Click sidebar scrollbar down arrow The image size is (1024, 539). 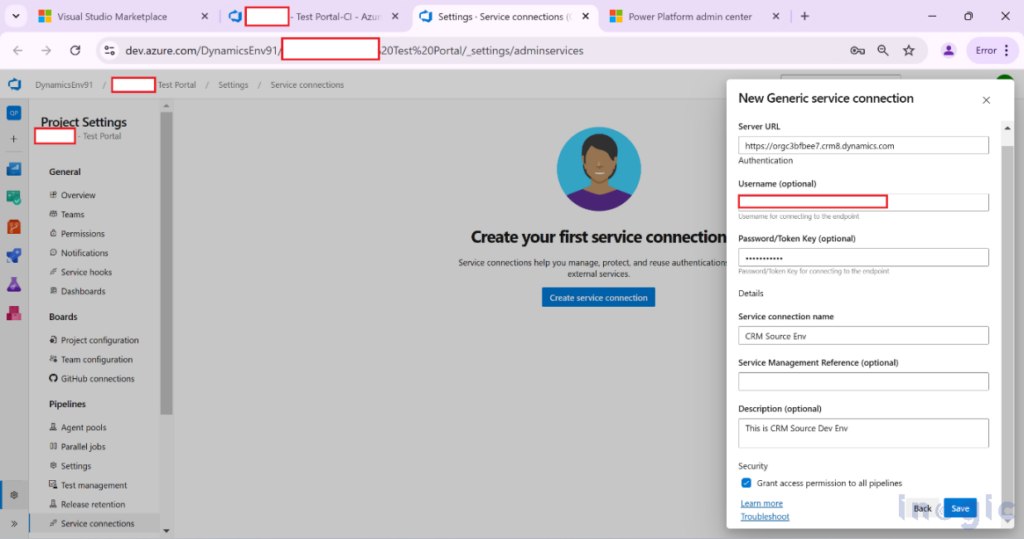(x=166, y=531)
